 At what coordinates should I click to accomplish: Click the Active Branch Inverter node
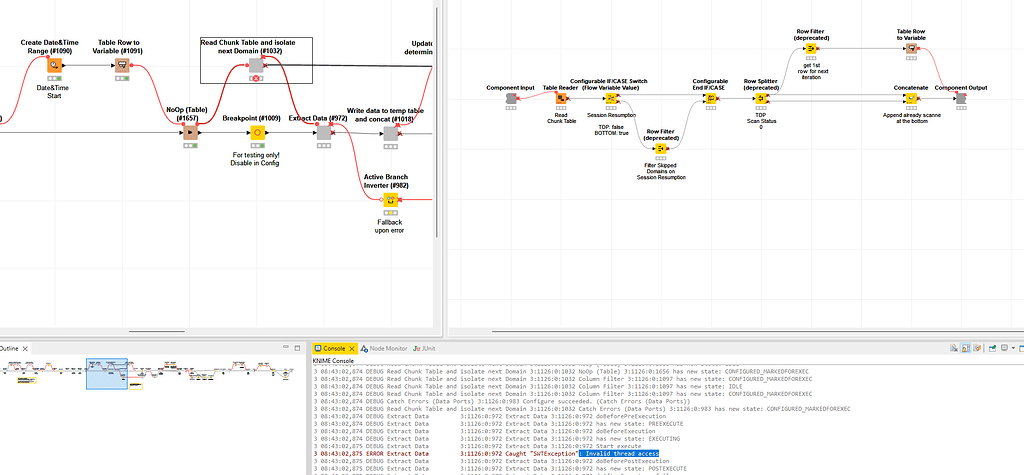(x=391, y=200)
